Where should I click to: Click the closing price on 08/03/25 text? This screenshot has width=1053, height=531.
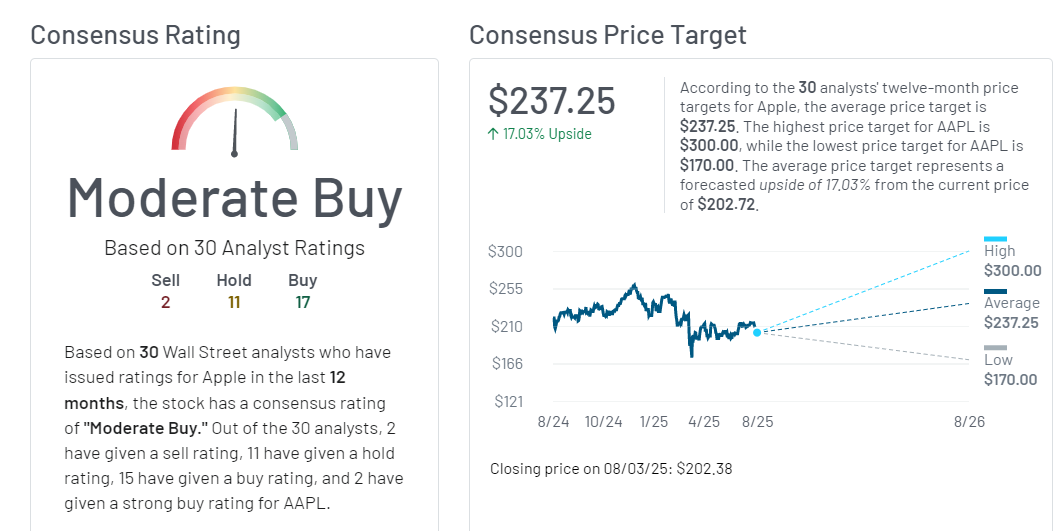pyautogui.click(x=611, y=468)
